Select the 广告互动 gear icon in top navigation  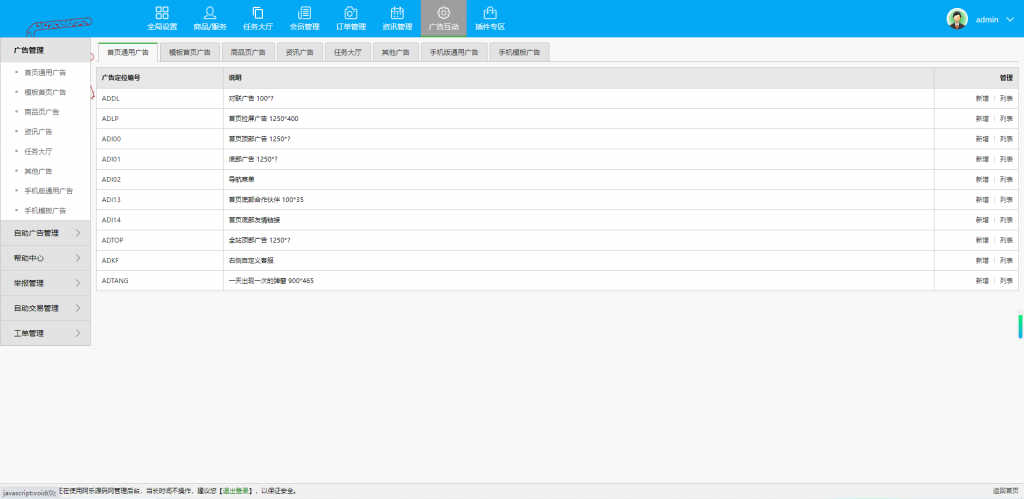(443, 12)
